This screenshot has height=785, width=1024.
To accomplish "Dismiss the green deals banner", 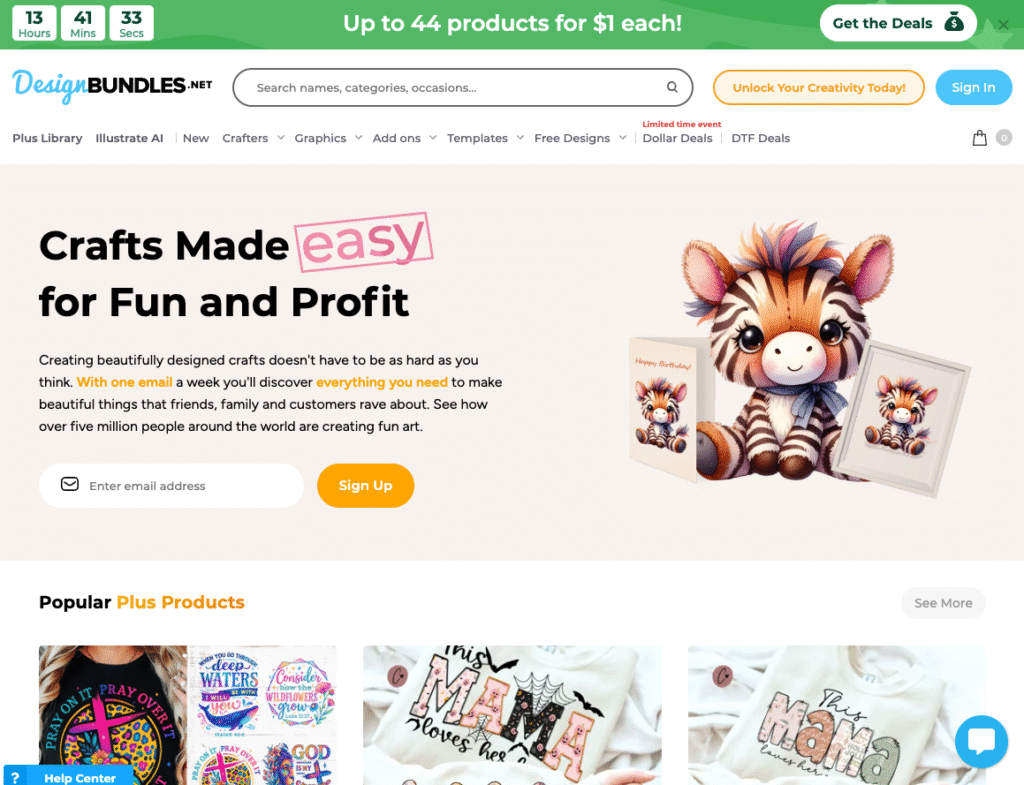I will [1003, 24].
